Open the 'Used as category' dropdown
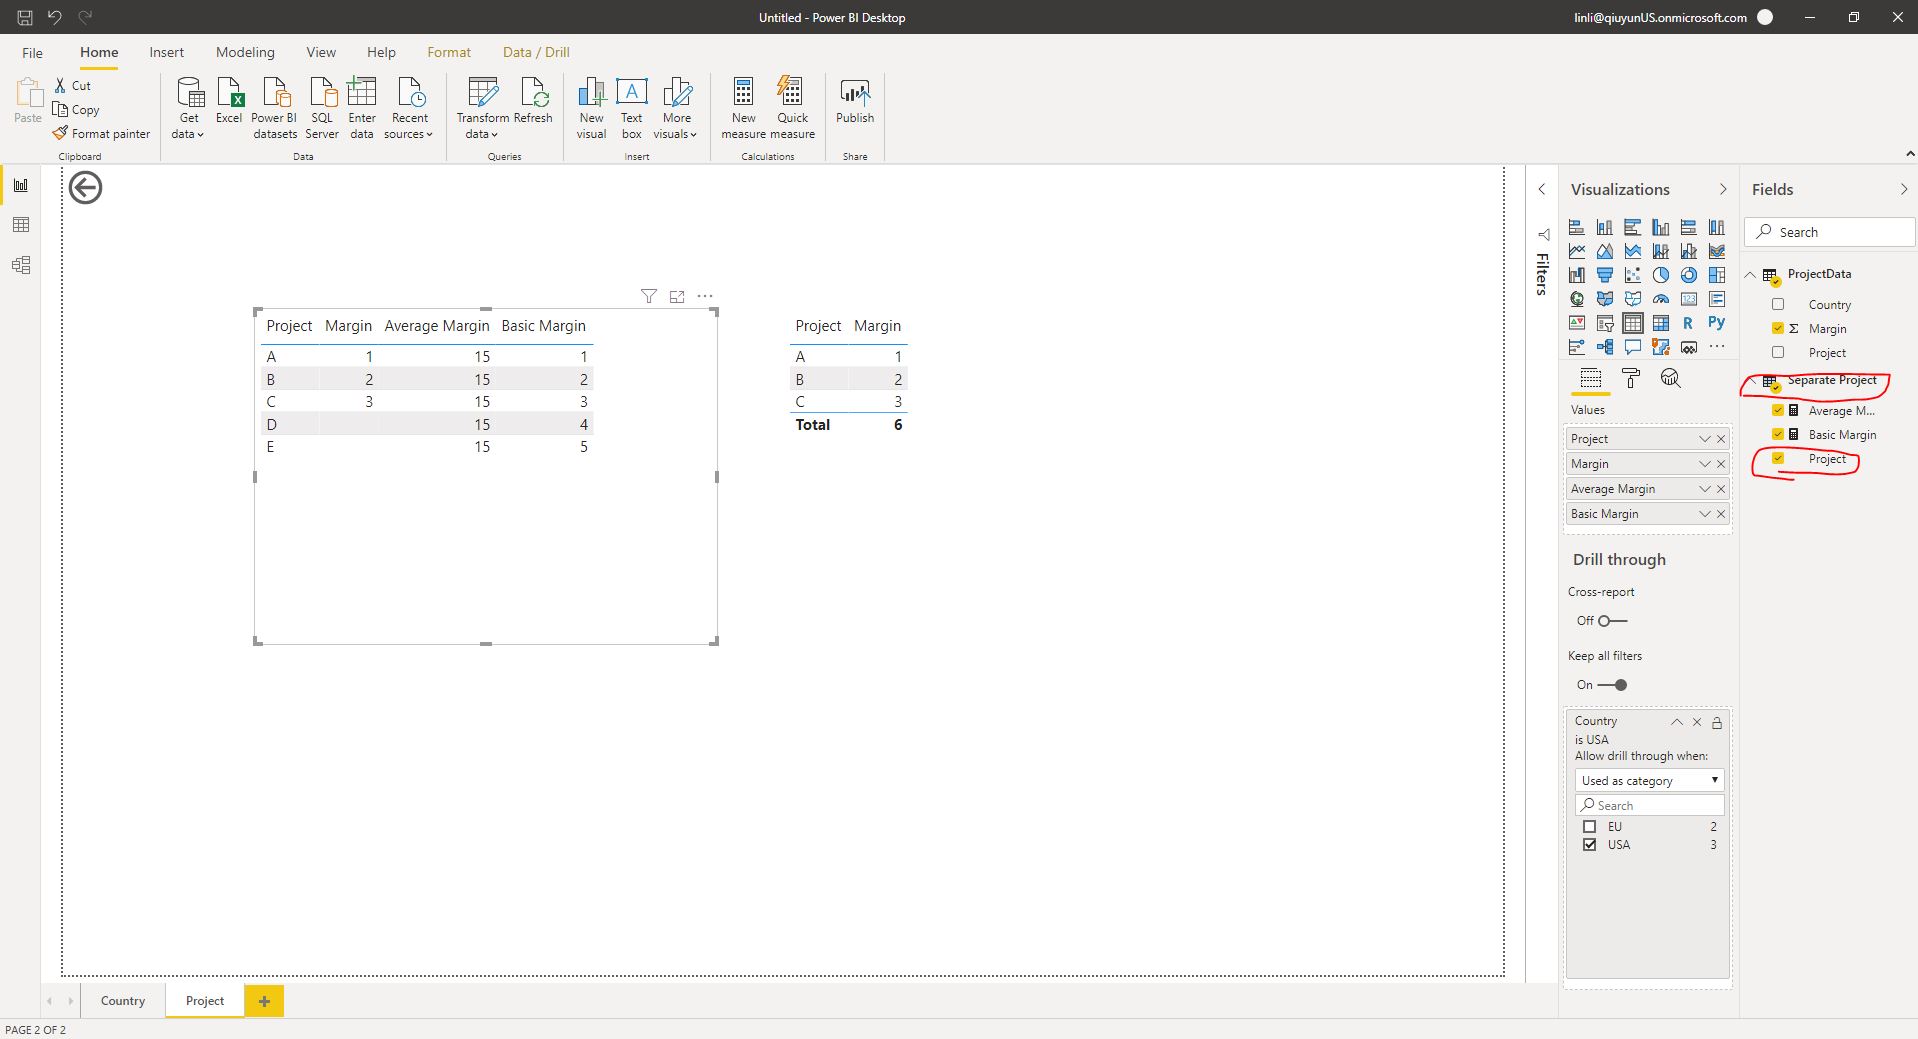The height and width of the screenshot is (1039, 1918). 1649,780
